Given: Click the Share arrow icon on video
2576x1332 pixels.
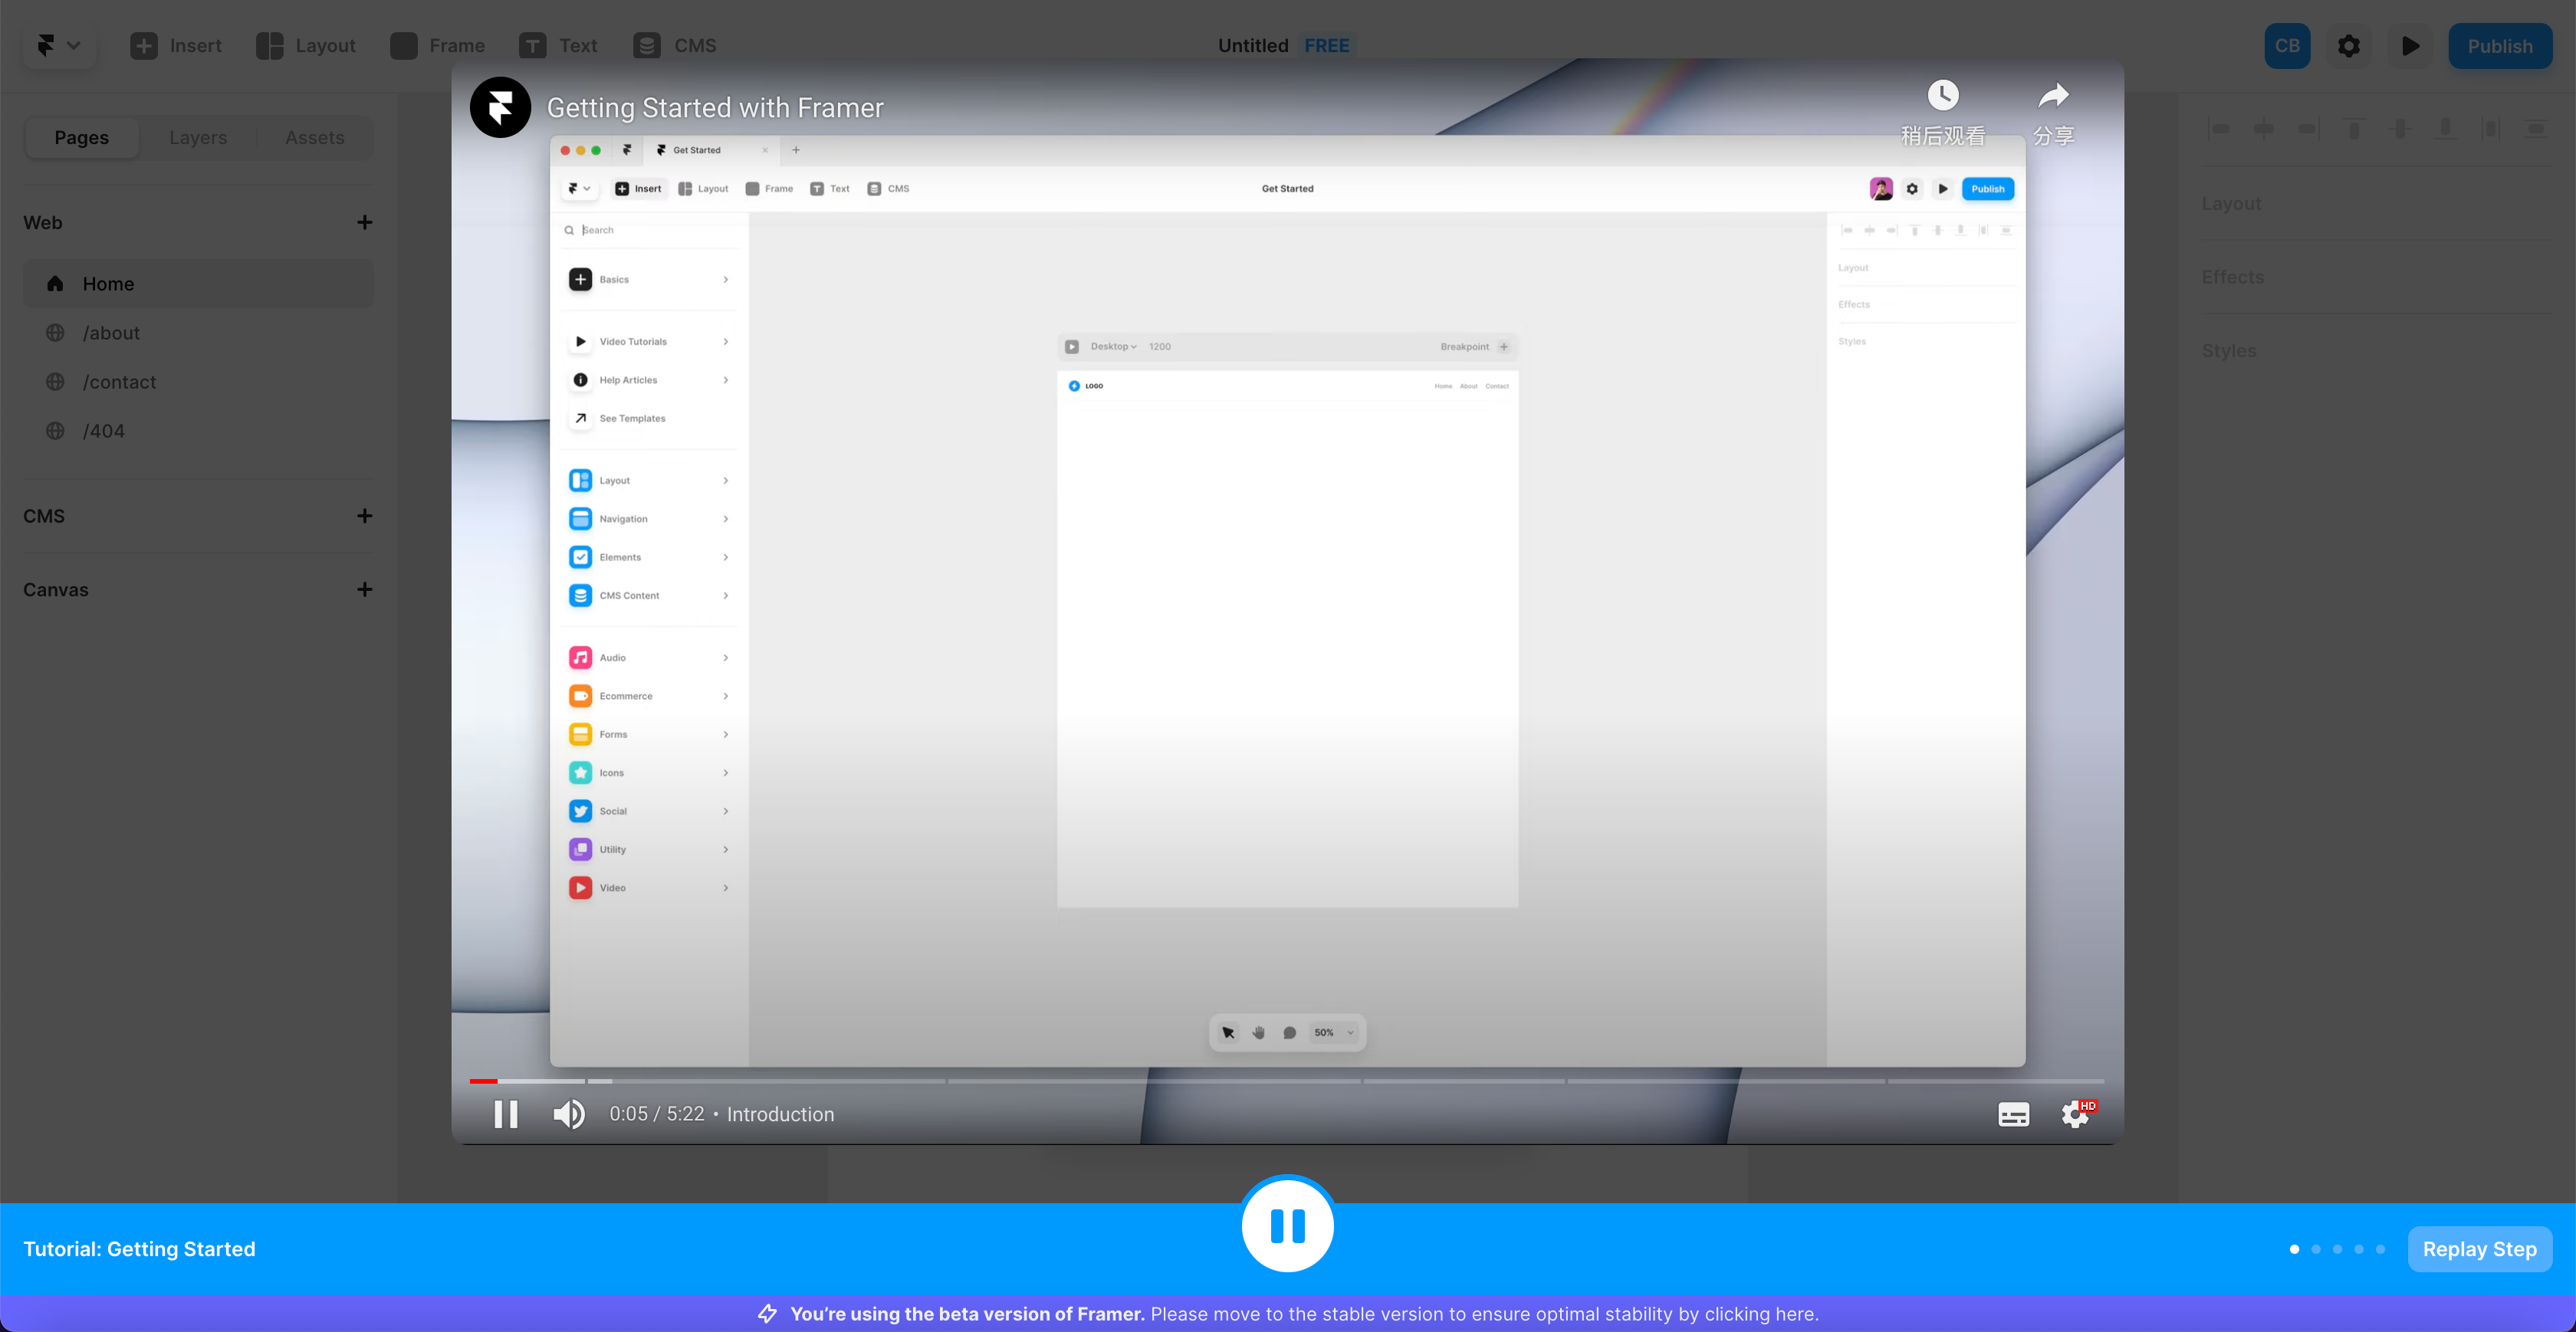Looking at the screenshot, I should click(x=2053, y=96).
